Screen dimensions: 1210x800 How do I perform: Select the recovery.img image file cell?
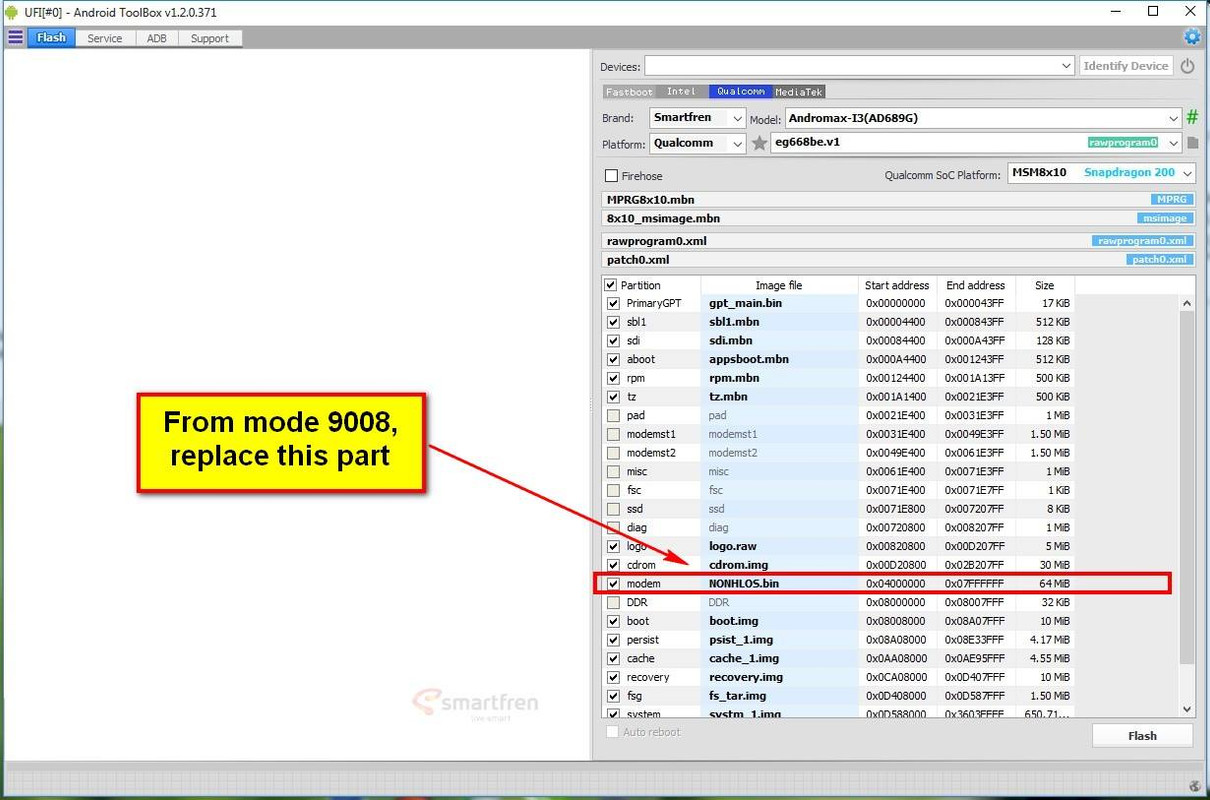pyautogui.click(x=779, y=677)
